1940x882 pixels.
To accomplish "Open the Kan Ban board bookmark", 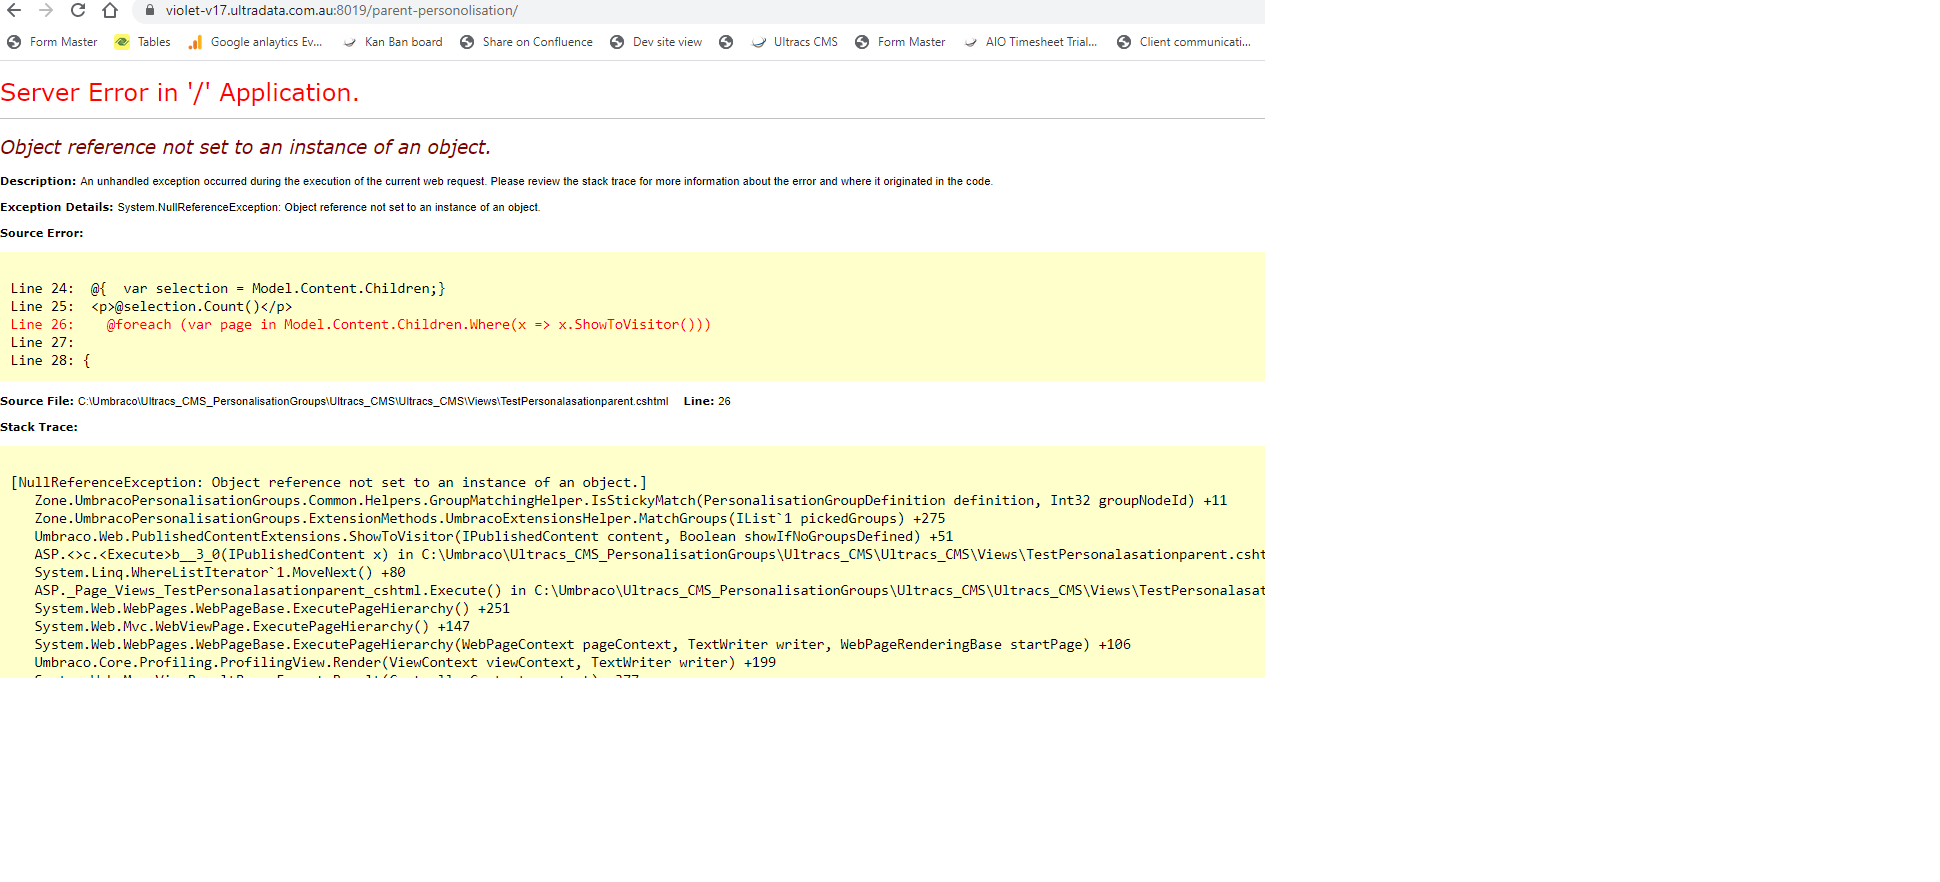I will pyautogui.click(x=392, y=42).
